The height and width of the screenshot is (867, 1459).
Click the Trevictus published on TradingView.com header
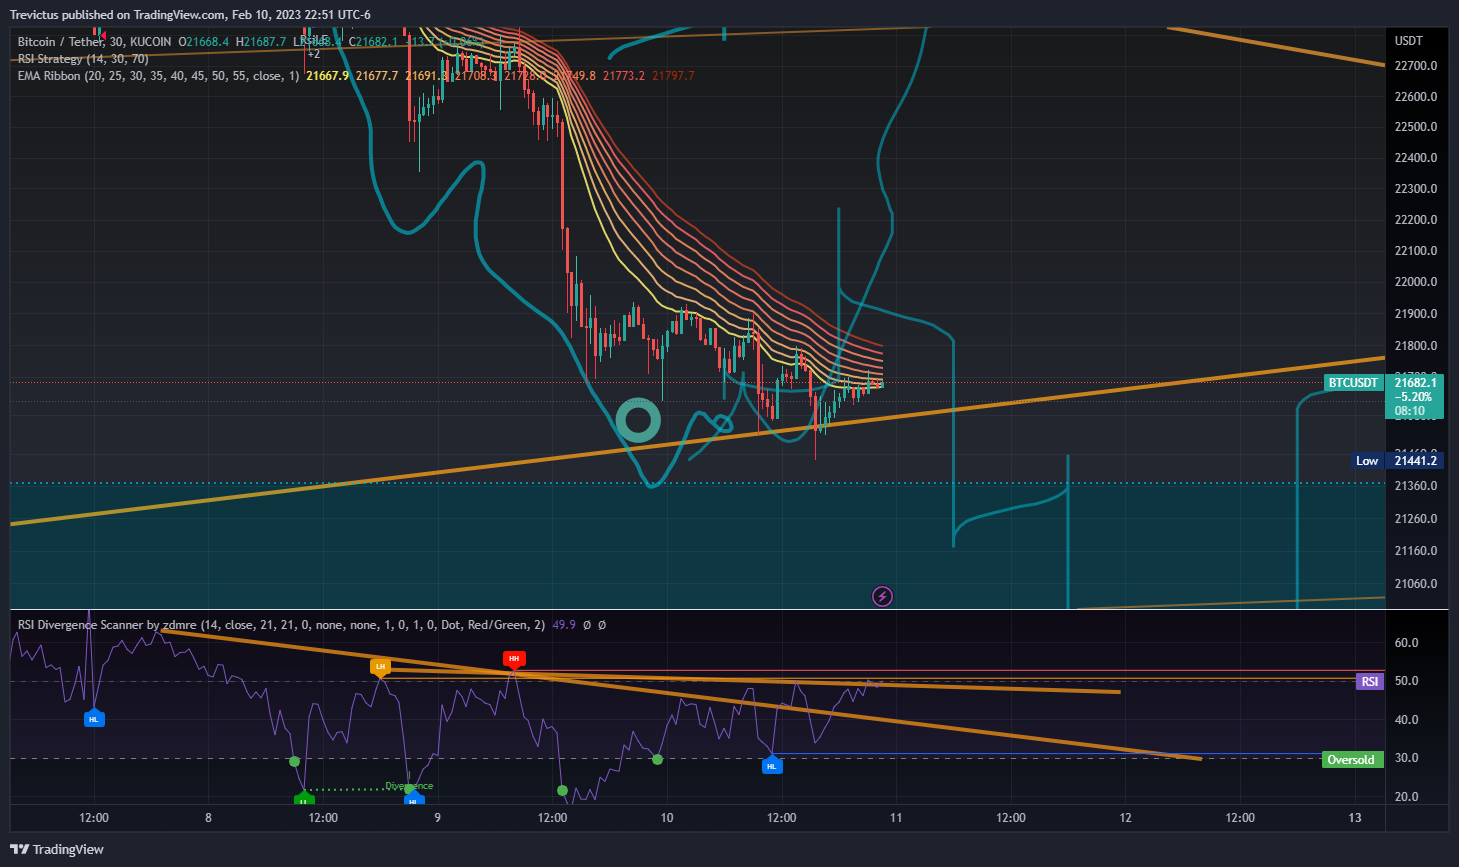(190, 15)
